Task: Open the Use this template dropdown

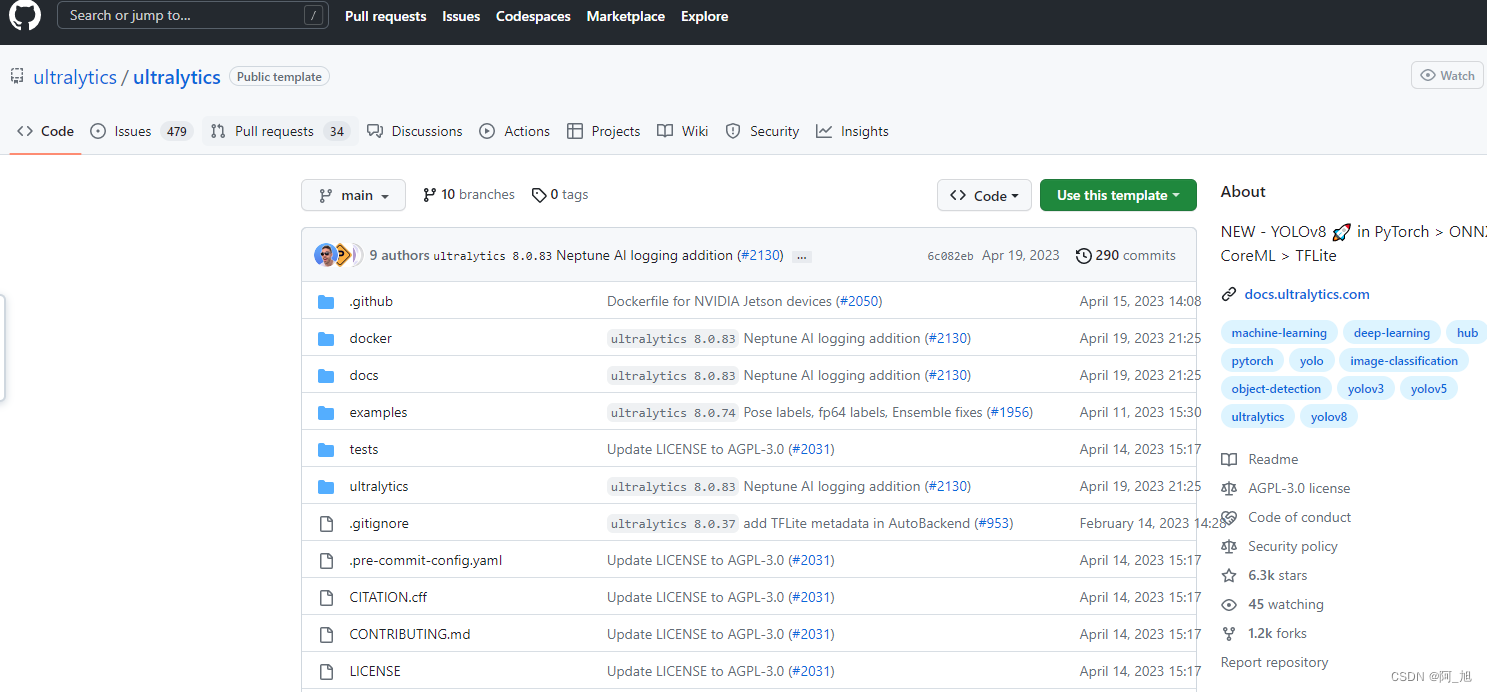Action: [x=1118, y=195]
